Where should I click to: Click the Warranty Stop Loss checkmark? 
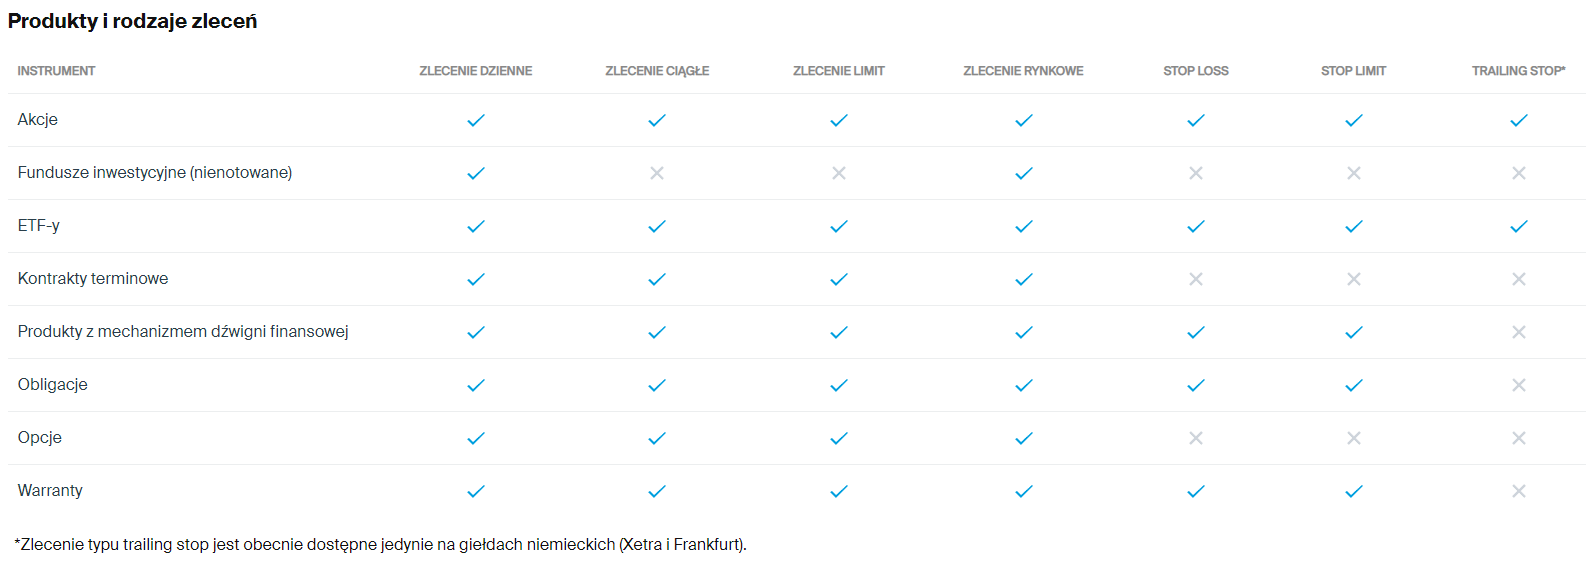[1195, 491]
